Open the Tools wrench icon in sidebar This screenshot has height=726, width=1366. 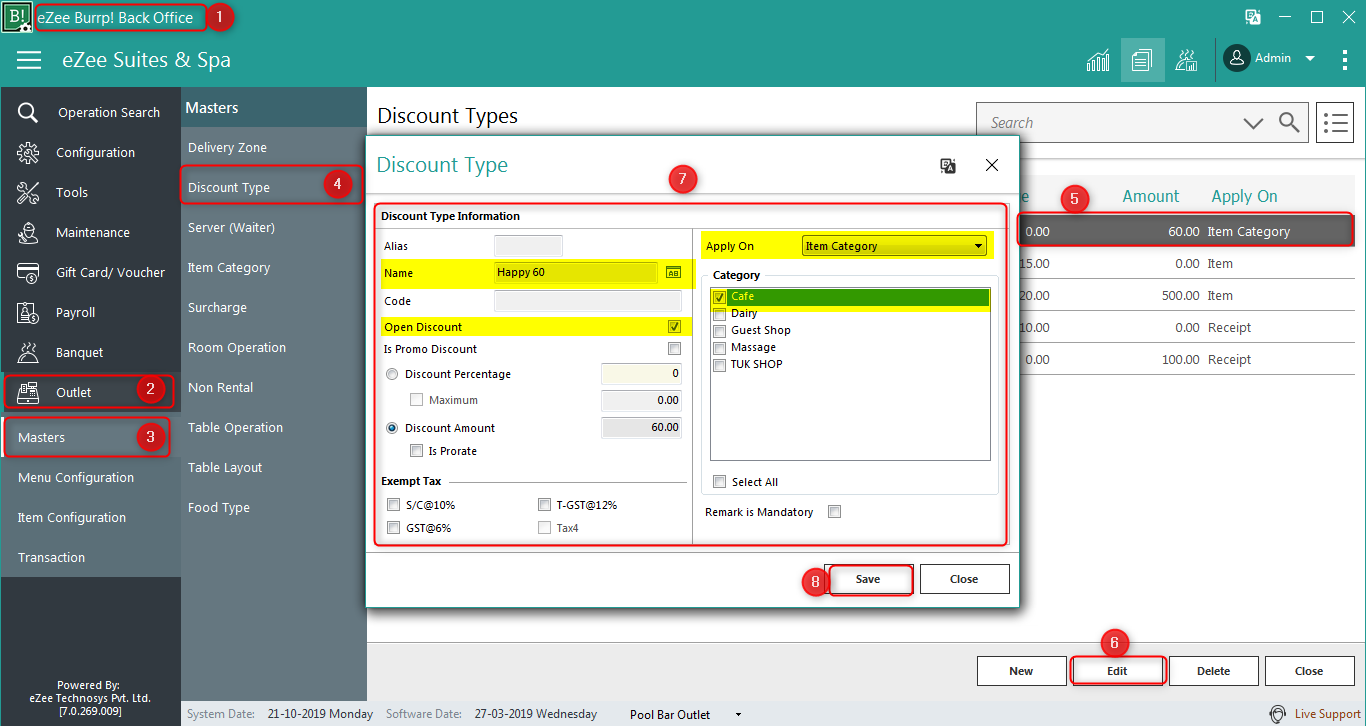pyautogui.click(x=28, y=193)
